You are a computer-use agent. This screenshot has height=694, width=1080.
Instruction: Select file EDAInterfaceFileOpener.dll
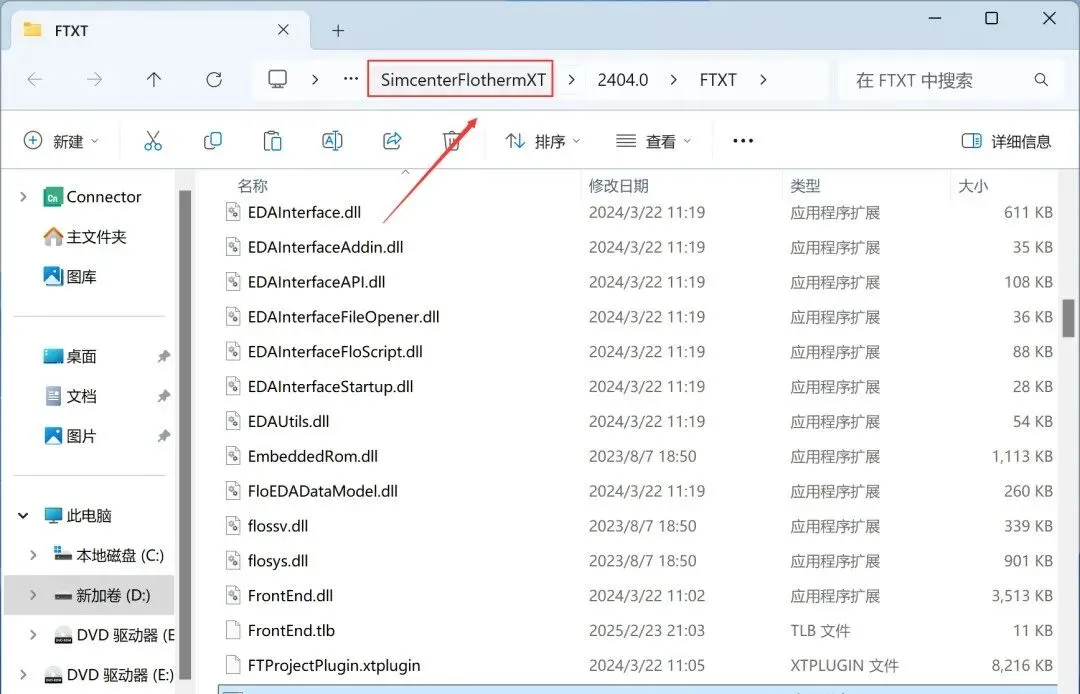(343, 317)
